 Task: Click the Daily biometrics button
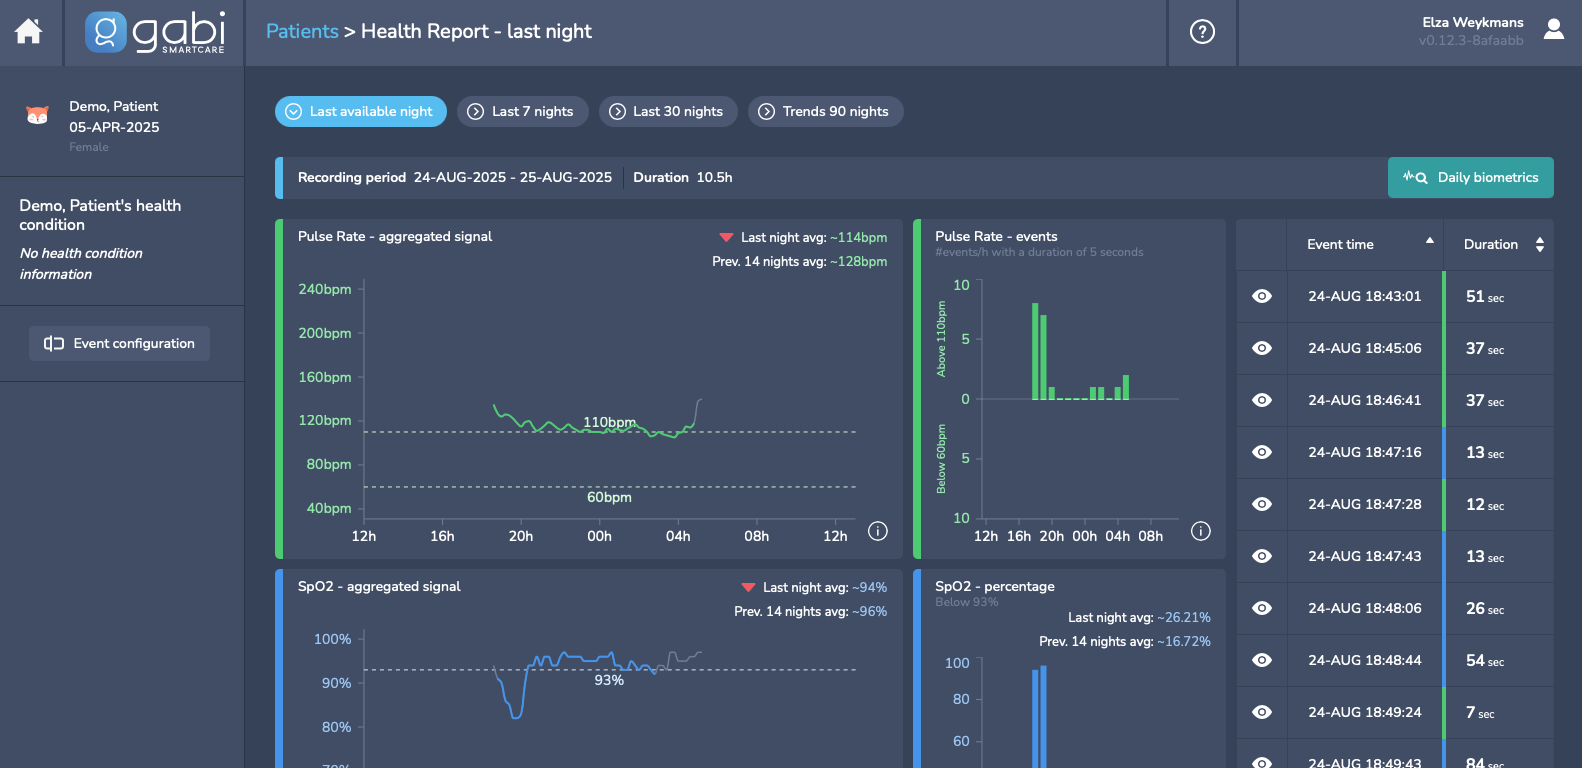(x=1470, y=177)
